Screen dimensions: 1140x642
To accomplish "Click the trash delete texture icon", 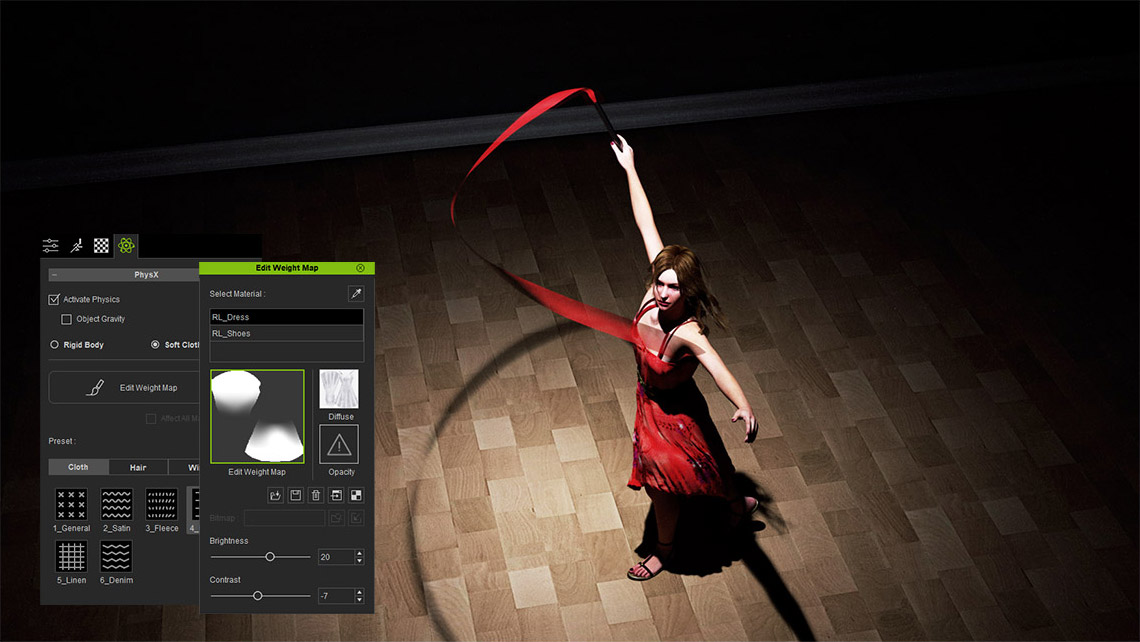I will 316,496.
